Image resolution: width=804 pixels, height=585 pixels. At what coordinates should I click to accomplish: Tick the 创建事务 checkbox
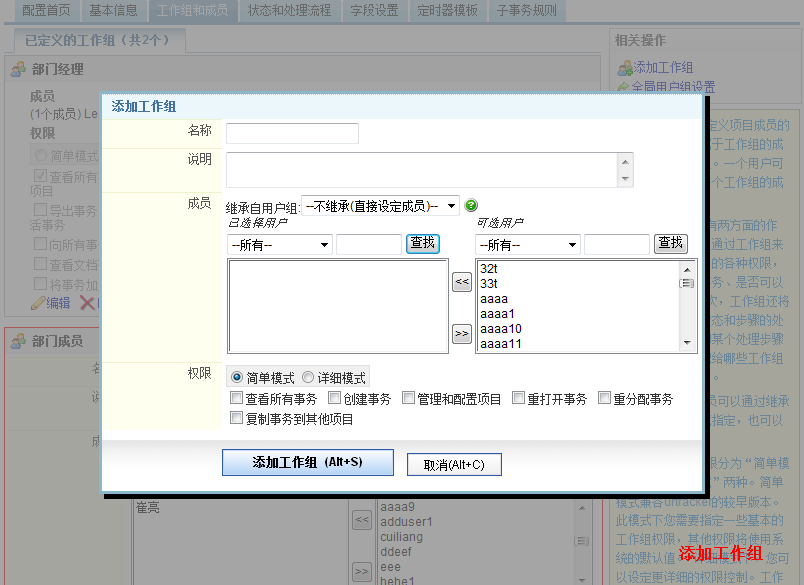pyautogui.click(x=334, y=398)
